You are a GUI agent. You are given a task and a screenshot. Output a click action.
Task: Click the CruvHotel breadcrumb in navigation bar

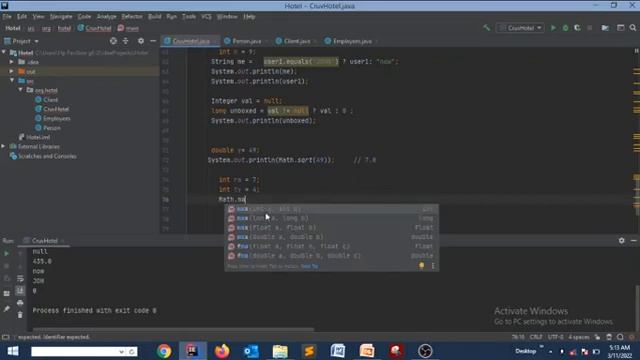tap(94, 28)
